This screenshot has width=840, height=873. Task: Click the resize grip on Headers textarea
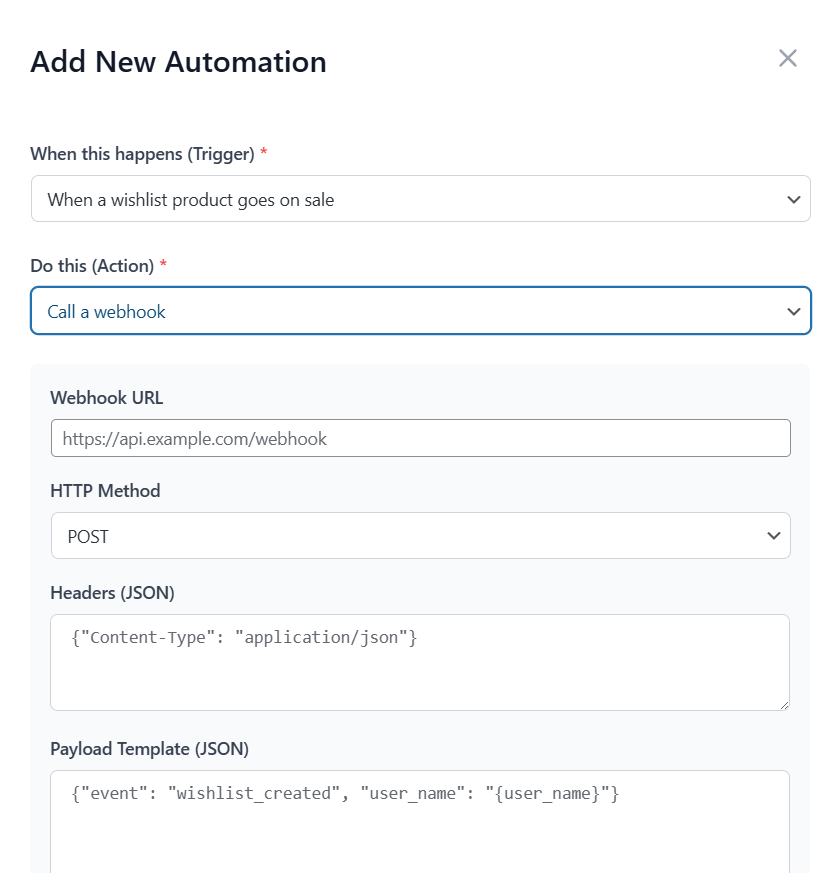[x=784, y=706]
